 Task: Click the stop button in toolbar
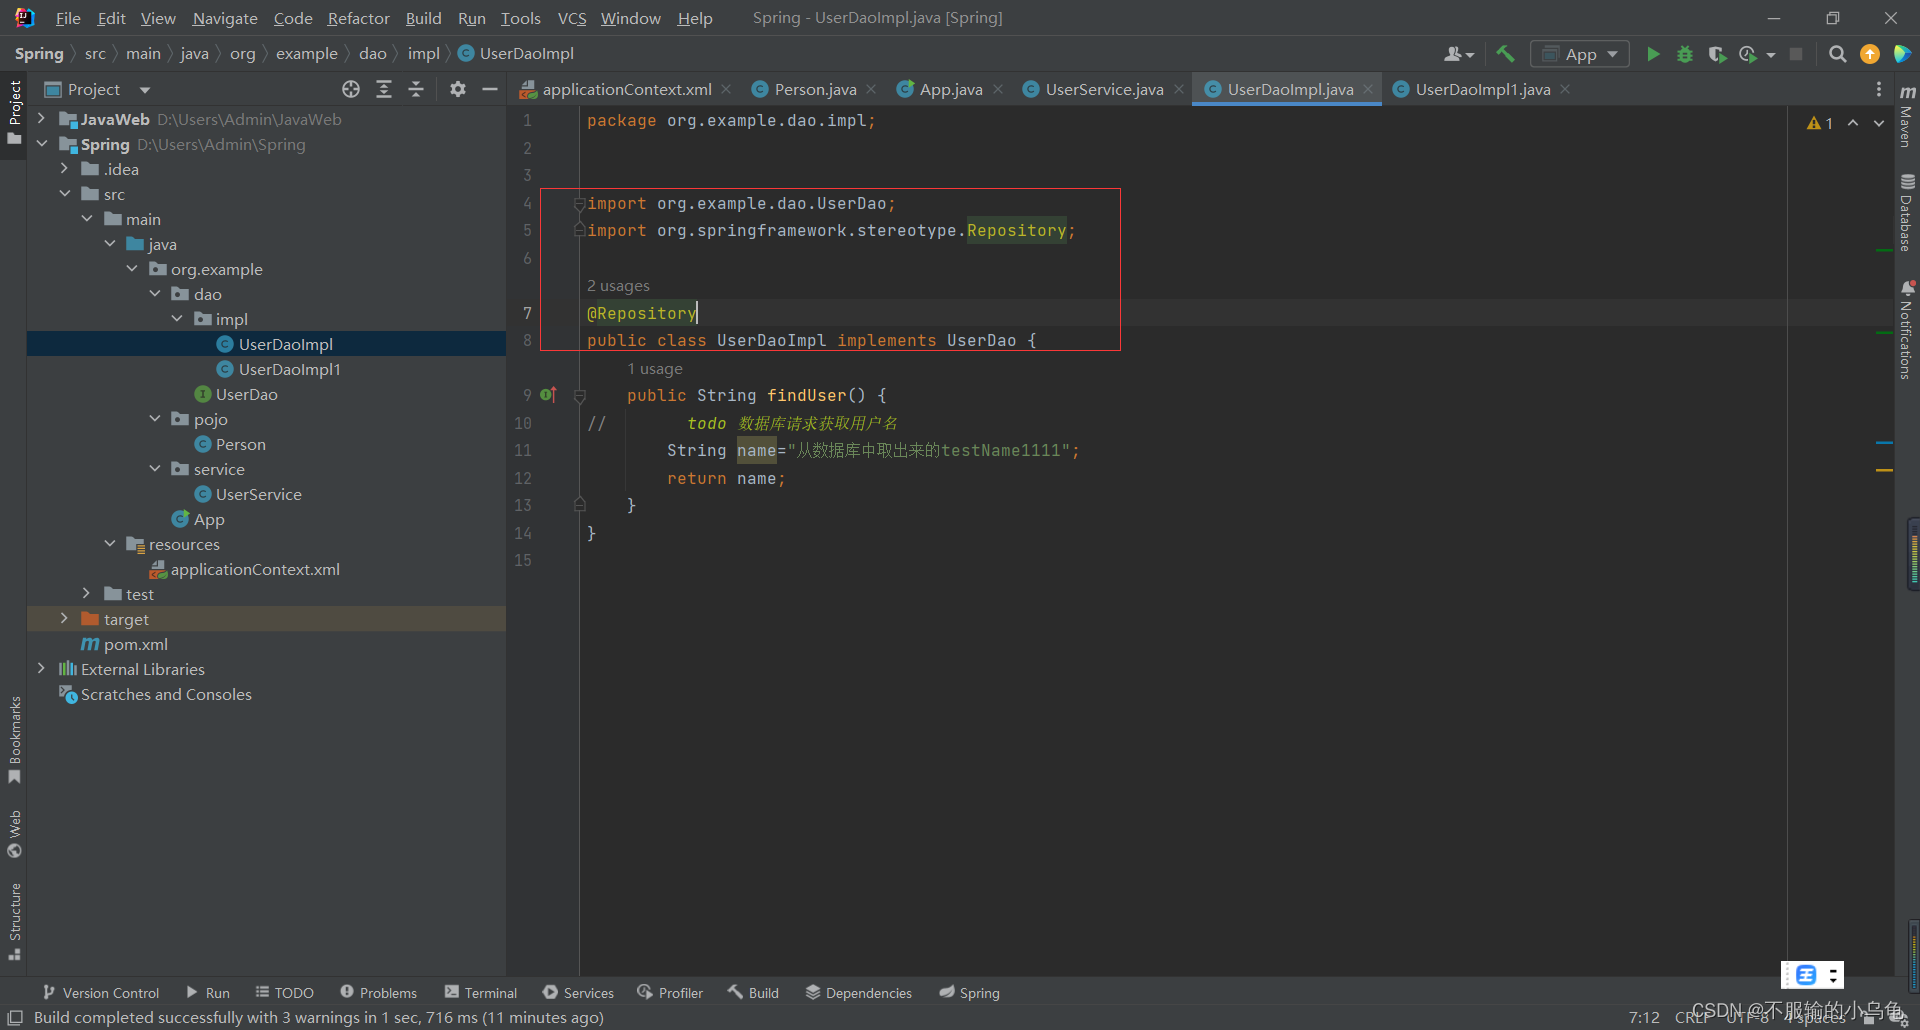pos(1796,54)
